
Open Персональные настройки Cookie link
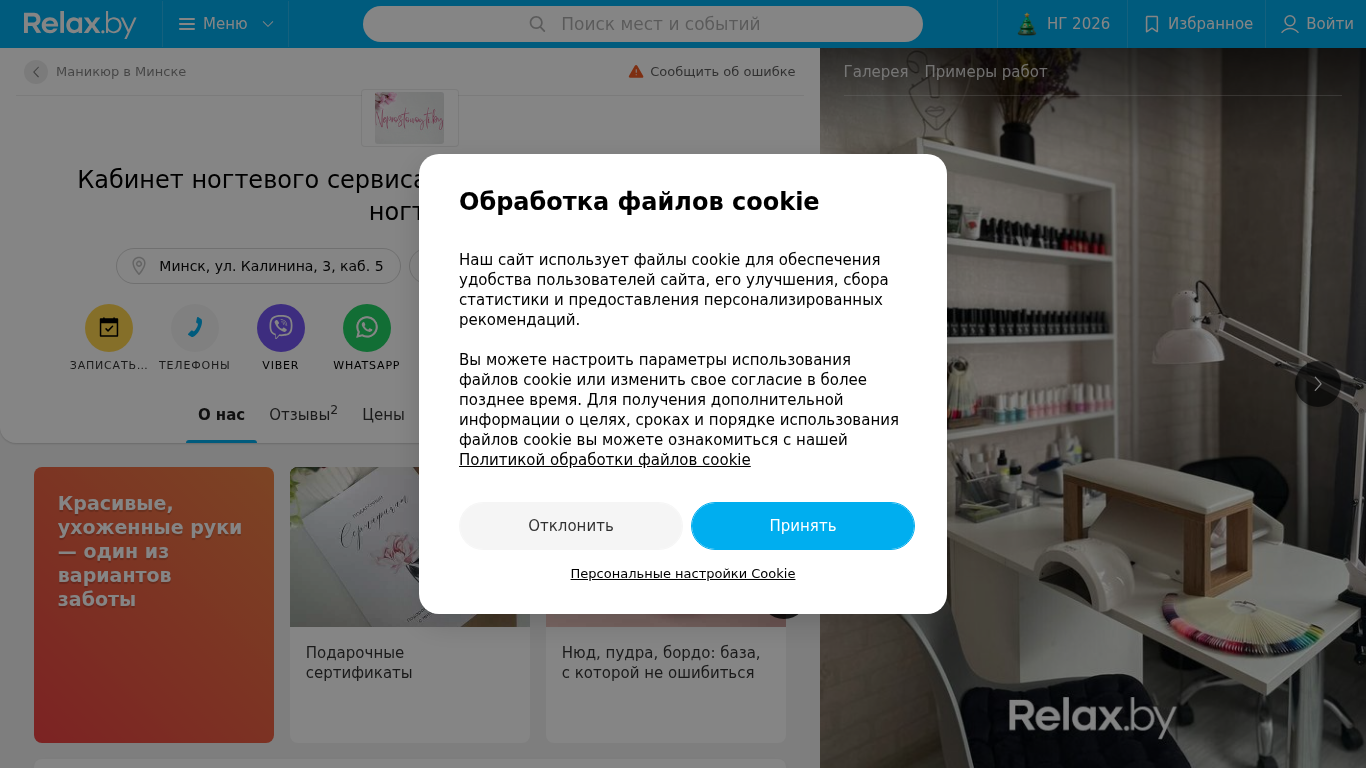click(x=683, y=574)
